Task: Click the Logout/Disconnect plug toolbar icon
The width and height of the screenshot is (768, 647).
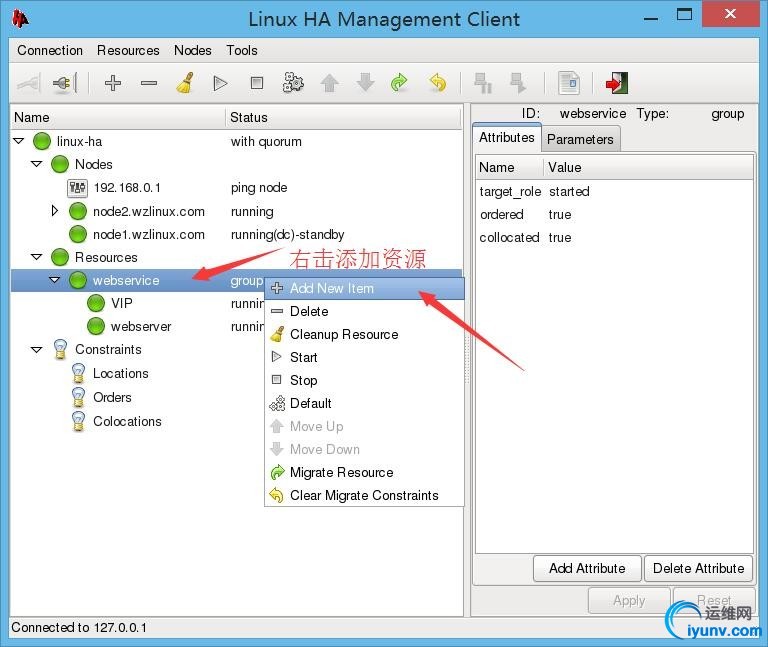Action: [65, 83]
